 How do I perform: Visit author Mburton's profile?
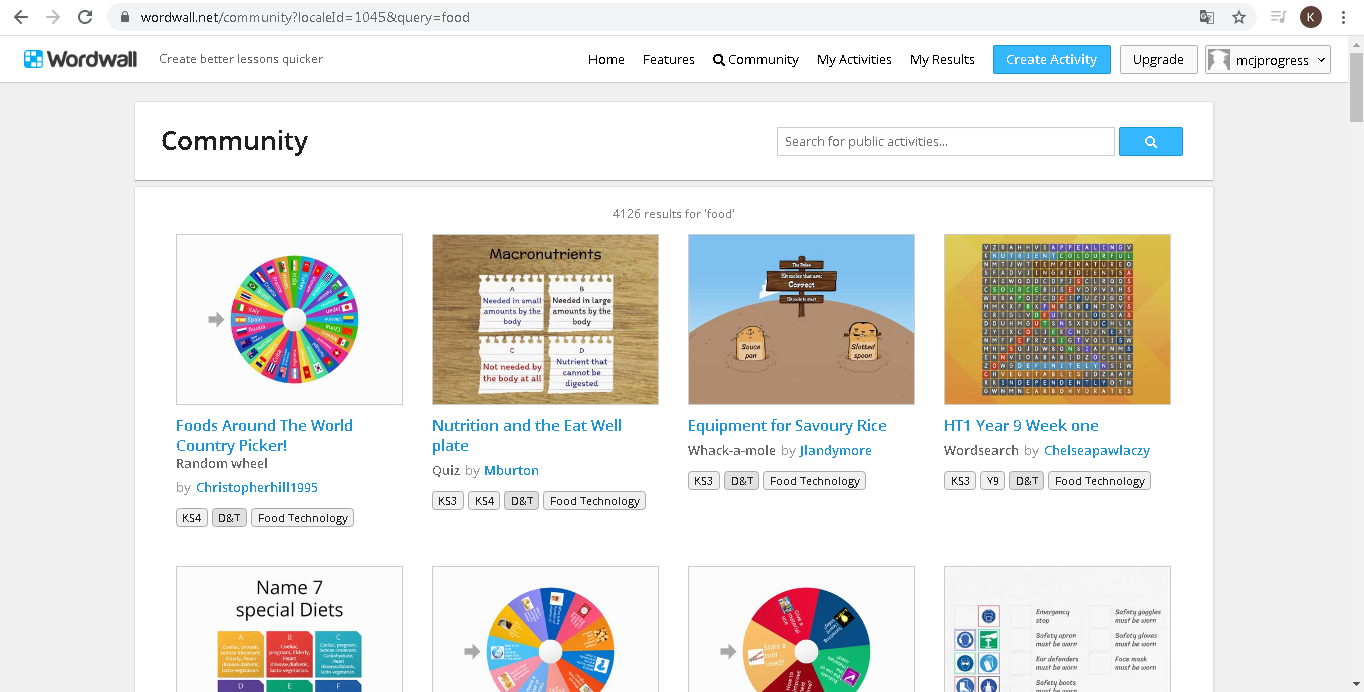click(x=511, y=471)
